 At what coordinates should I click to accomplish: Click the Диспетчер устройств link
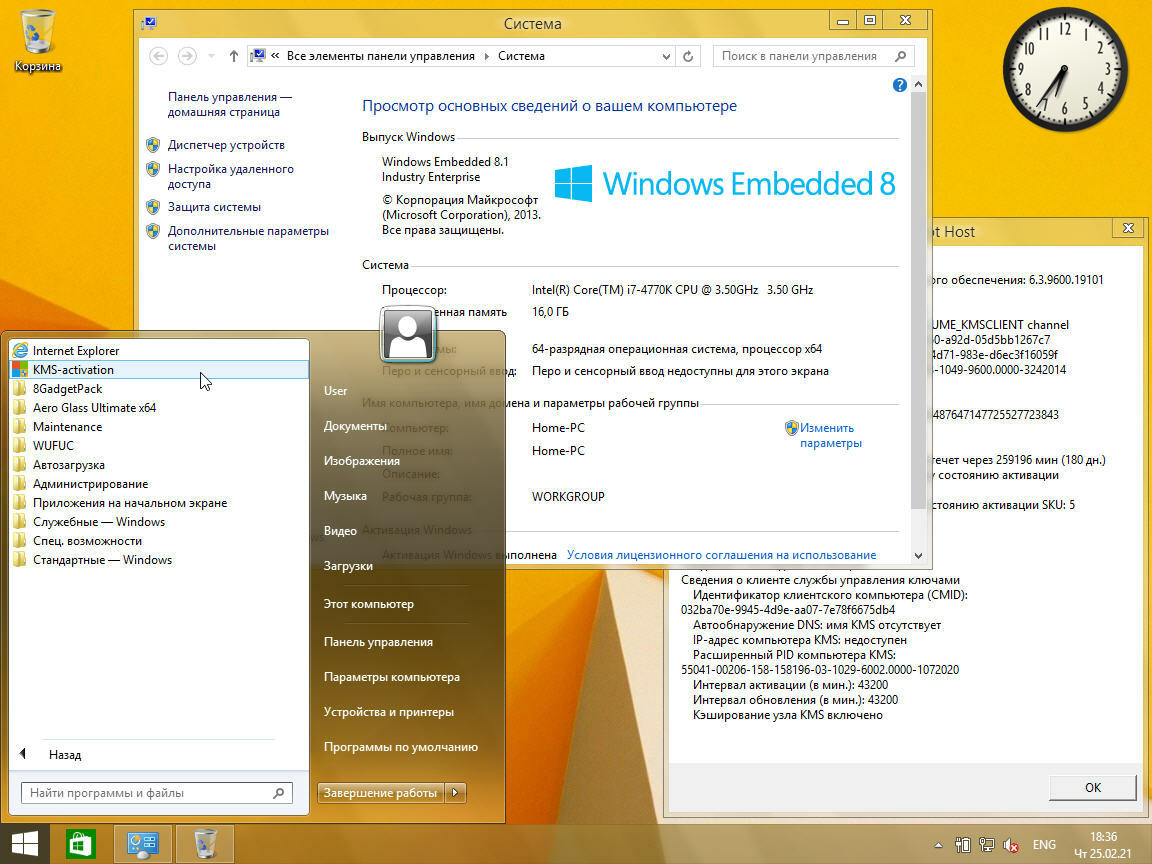pyautogui.click(x=226, y=145)
